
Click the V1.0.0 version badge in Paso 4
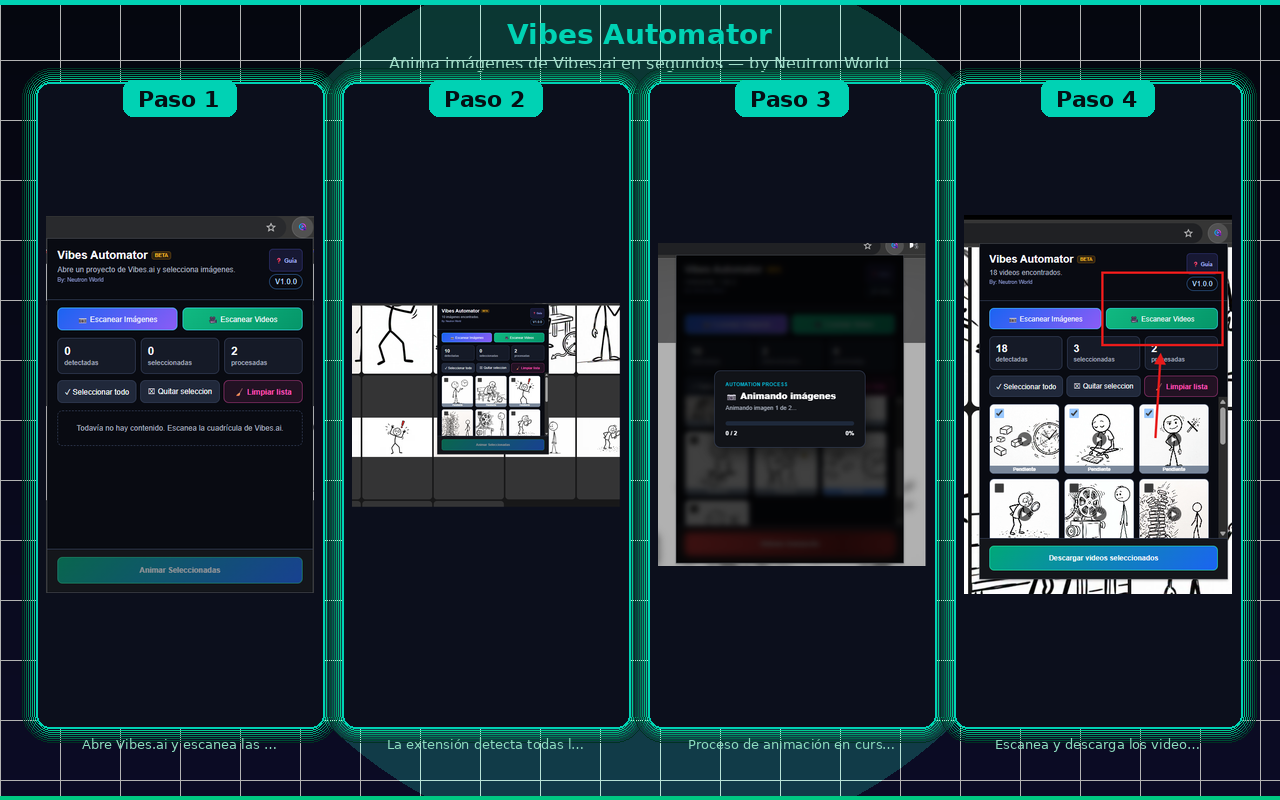pyautogui.click(x=1202, y=284)
